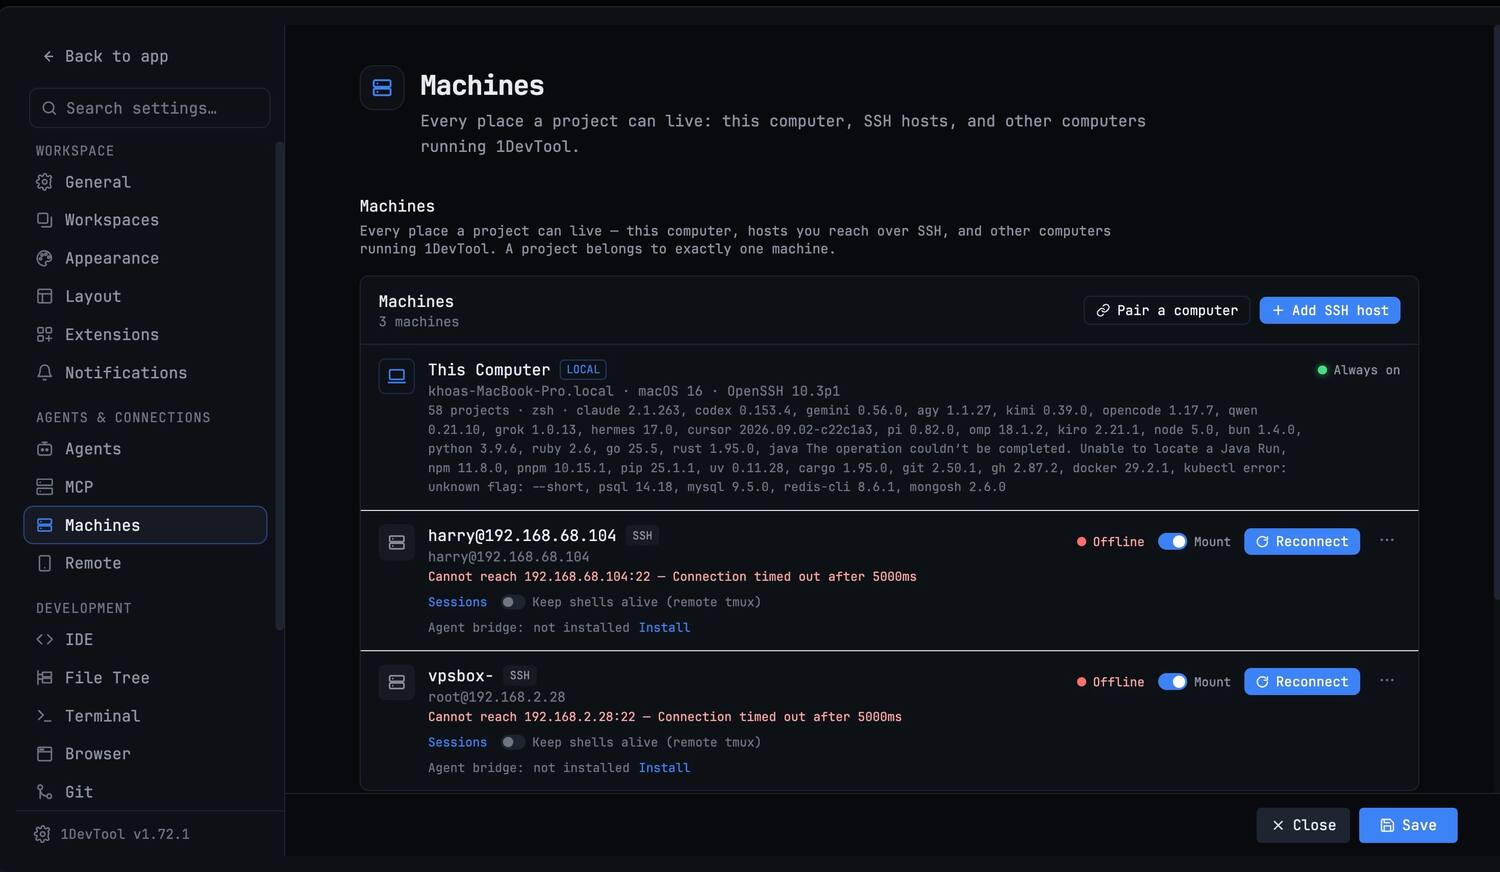Open more options menu for vpsbox-
The image size is (1500, 872).
(1387, 680)
